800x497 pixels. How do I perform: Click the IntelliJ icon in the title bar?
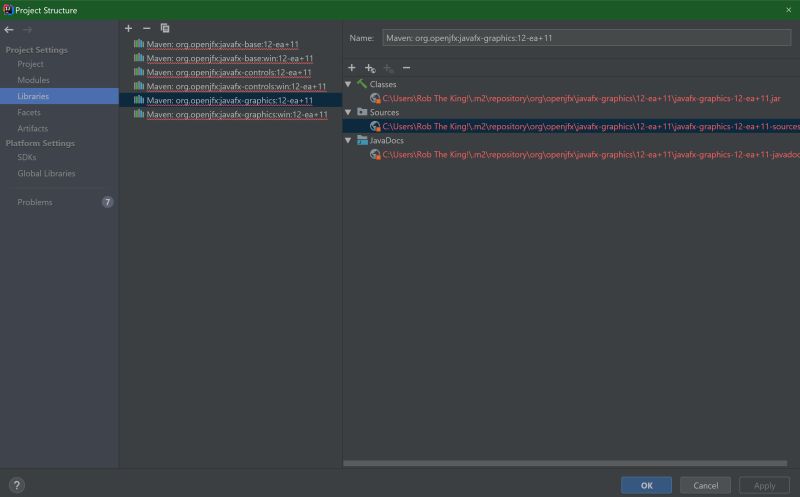coord(8,10)
